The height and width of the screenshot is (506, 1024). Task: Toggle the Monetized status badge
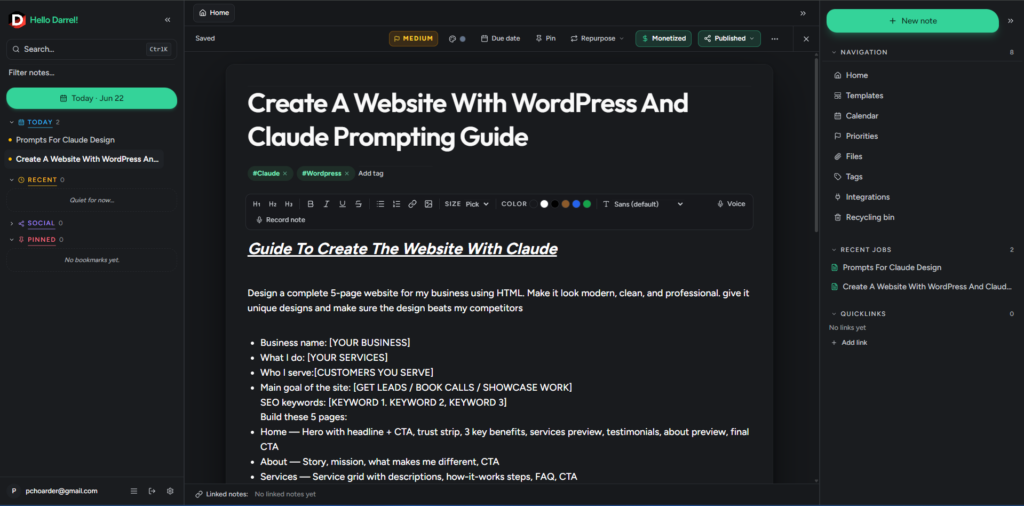[664, 39]
